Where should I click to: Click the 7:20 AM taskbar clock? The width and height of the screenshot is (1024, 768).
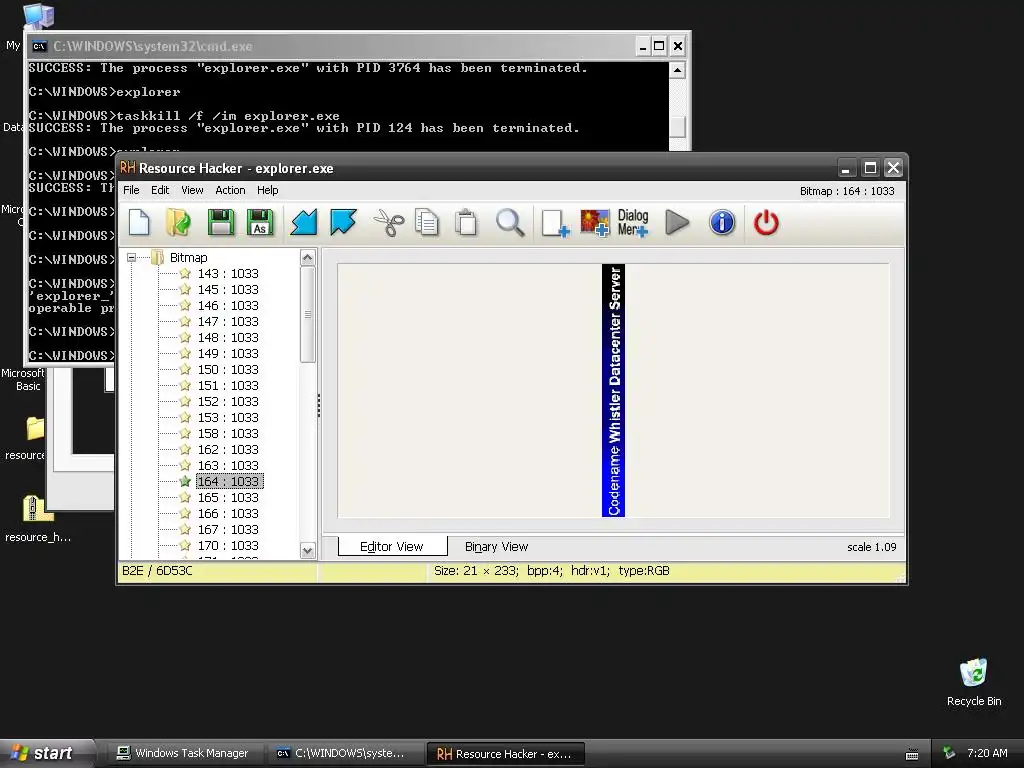point(987,753)
